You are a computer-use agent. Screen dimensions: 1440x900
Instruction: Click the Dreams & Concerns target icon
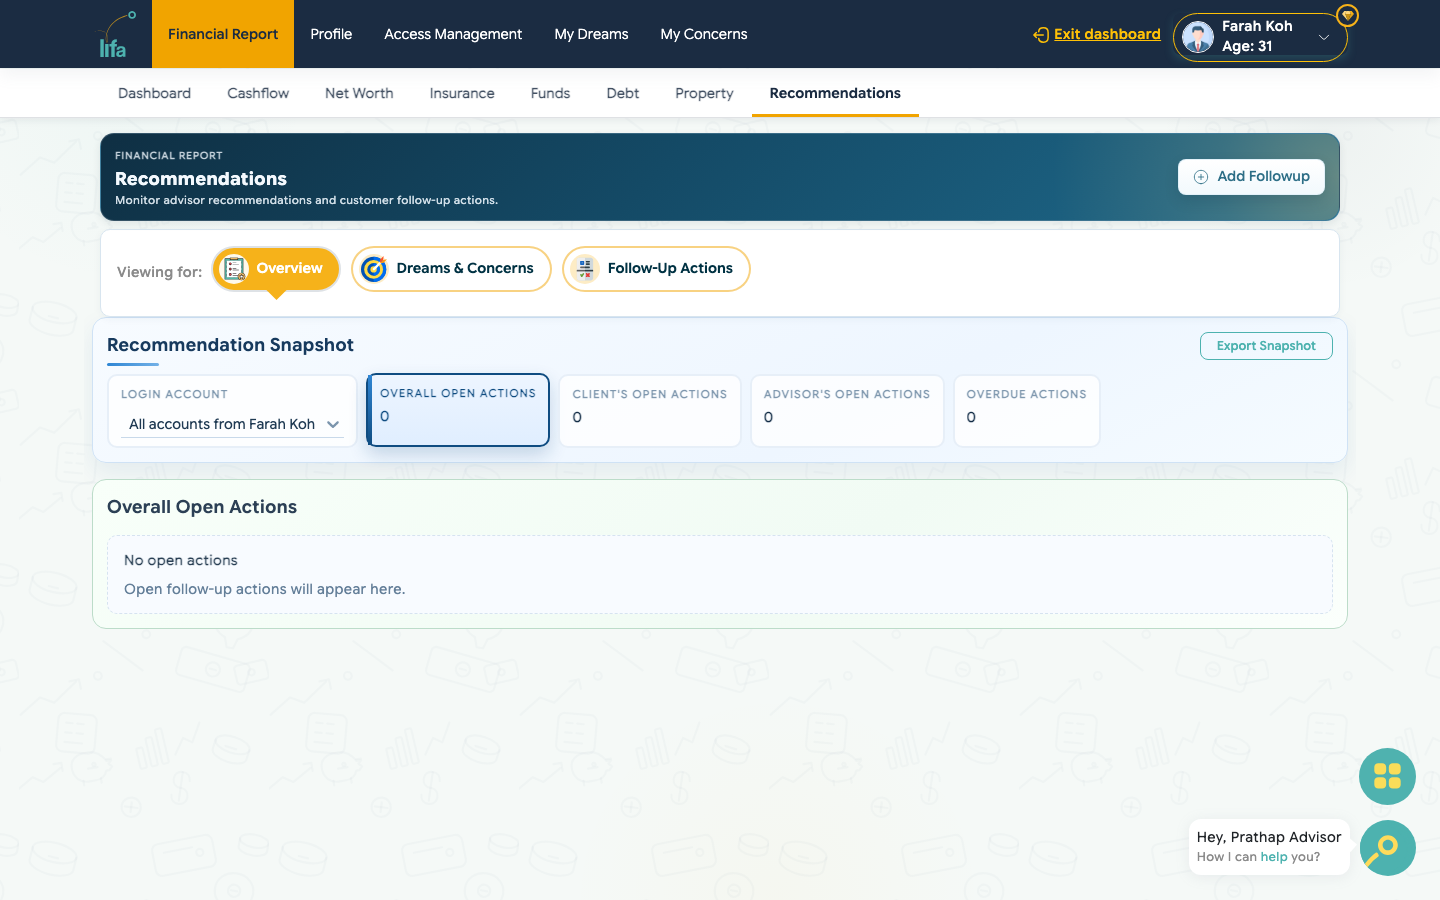pos(374,269)
